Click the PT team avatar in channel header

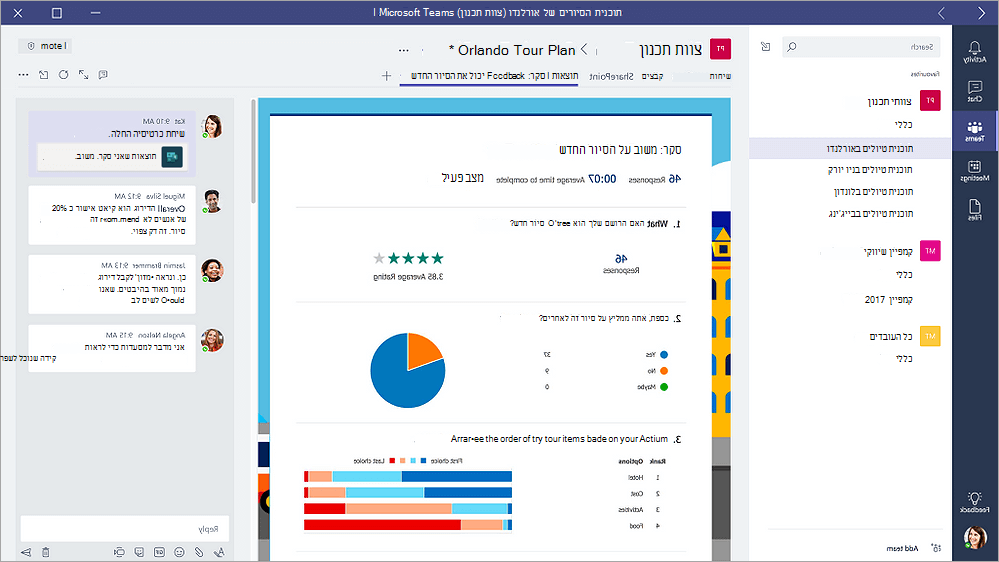(x=721, y=48)
